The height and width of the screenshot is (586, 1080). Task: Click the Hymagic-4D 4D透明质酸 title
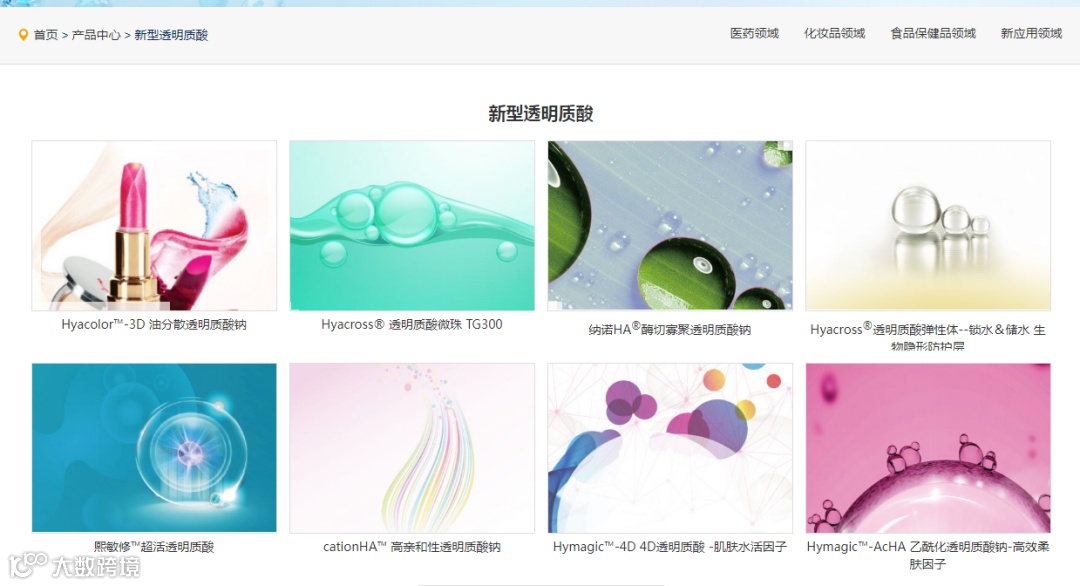[669, 547]
